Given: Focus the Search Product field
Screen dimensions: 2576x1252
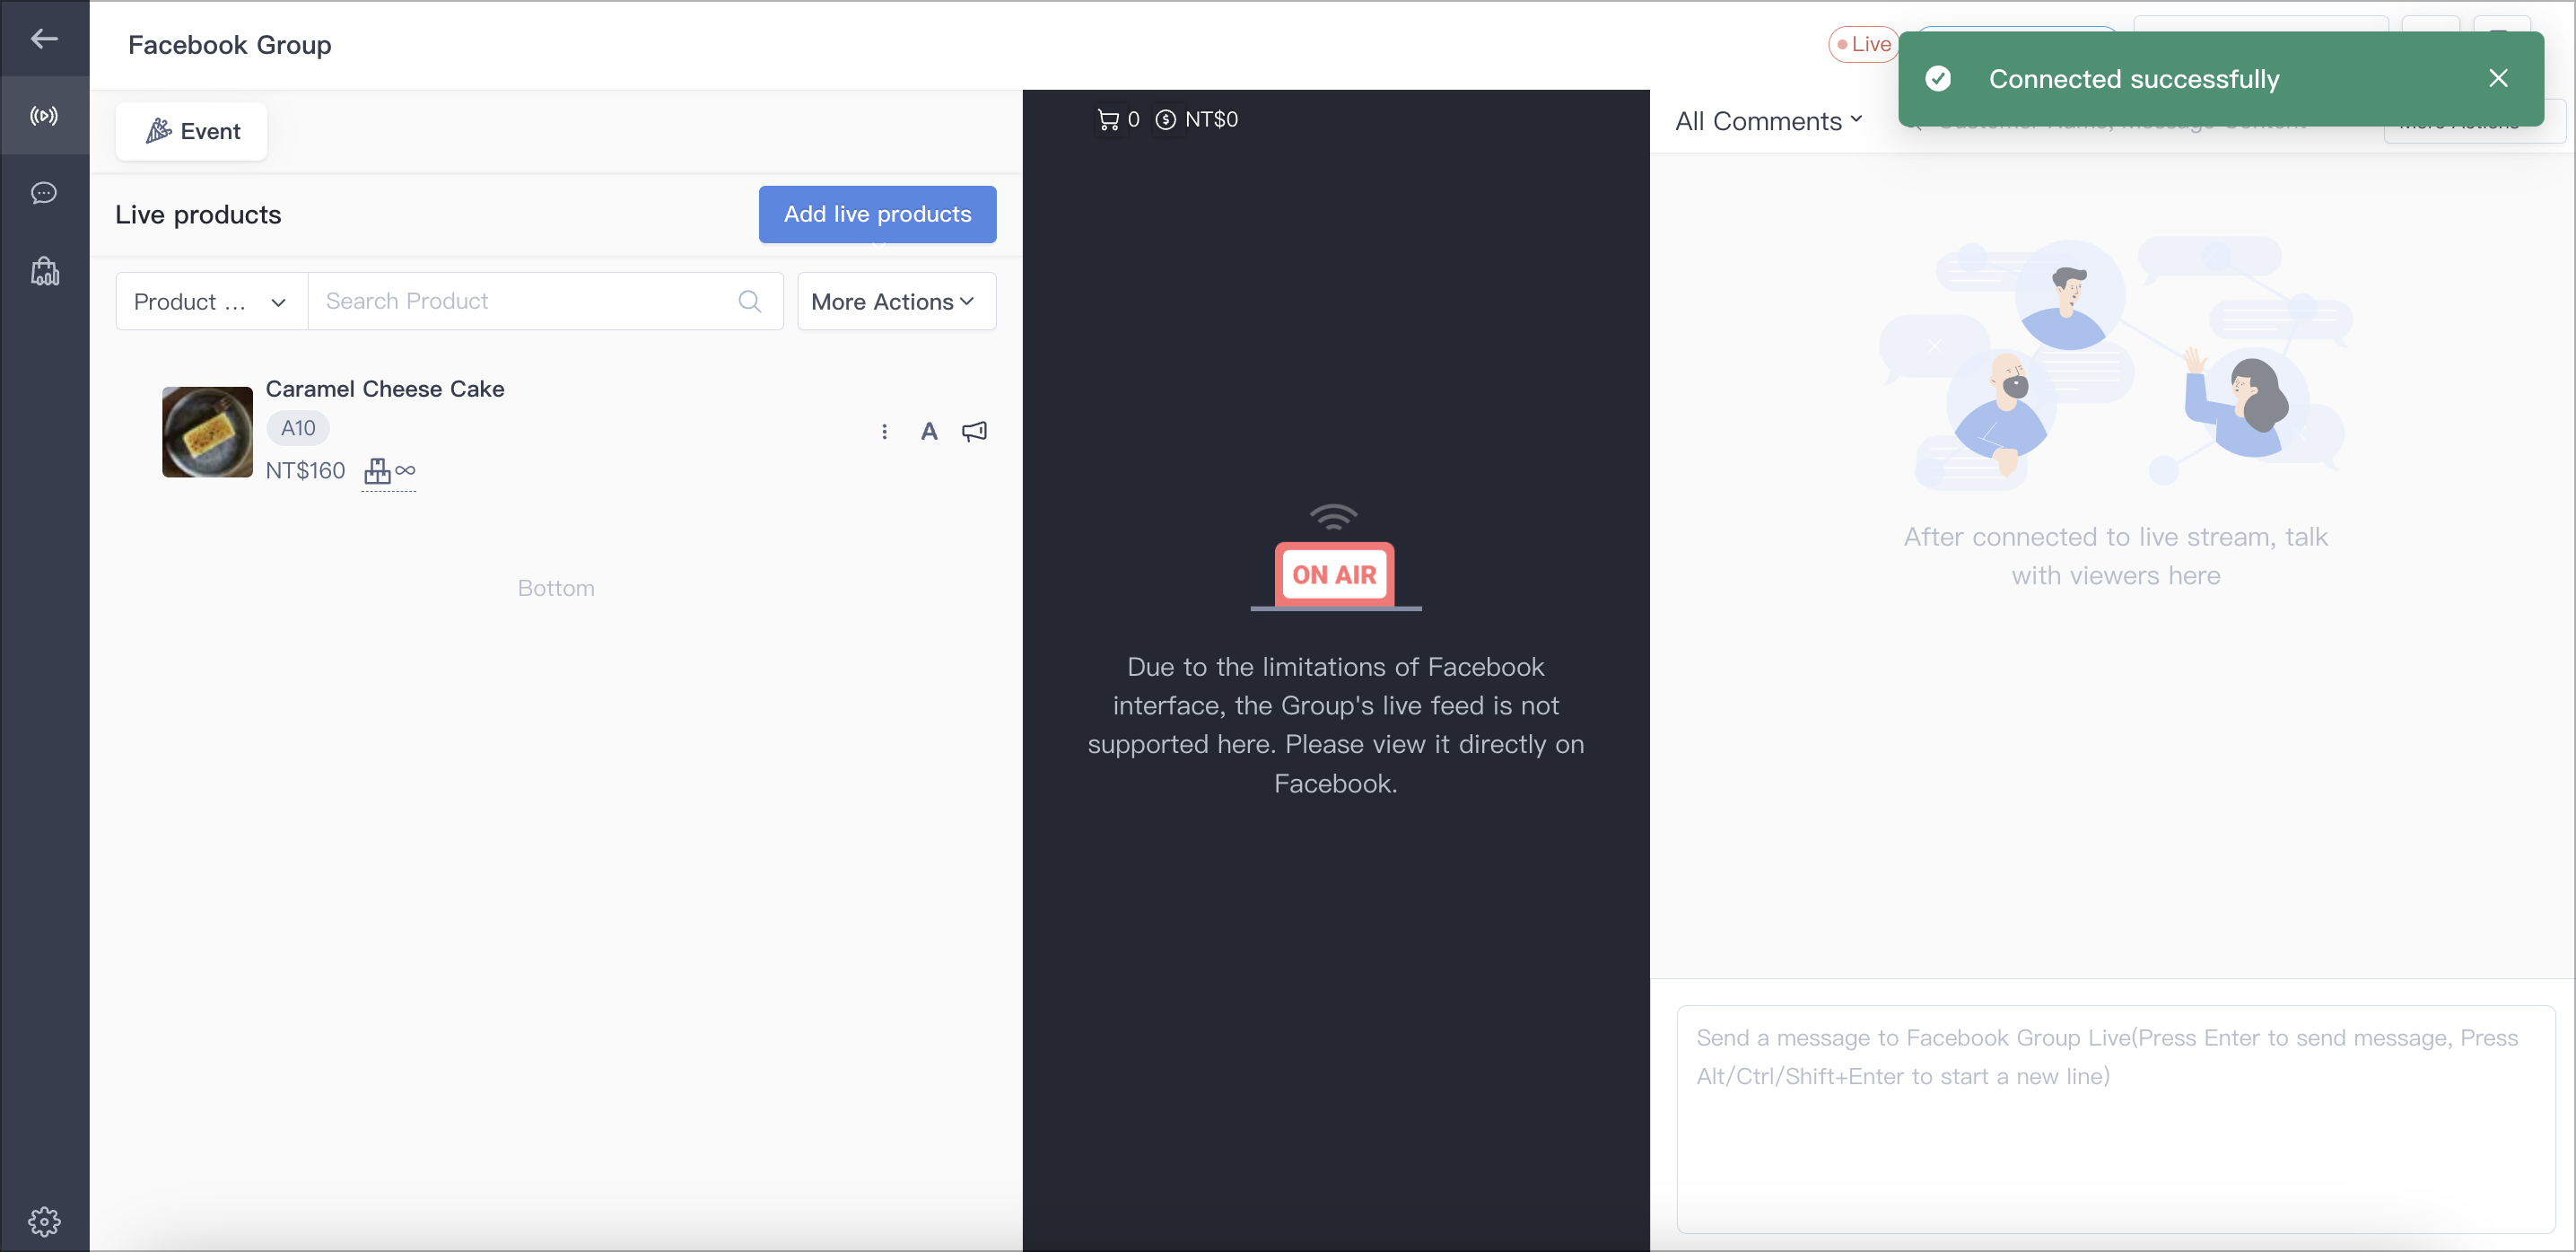Looking at the screenshot, I should (x=545, y=301).
